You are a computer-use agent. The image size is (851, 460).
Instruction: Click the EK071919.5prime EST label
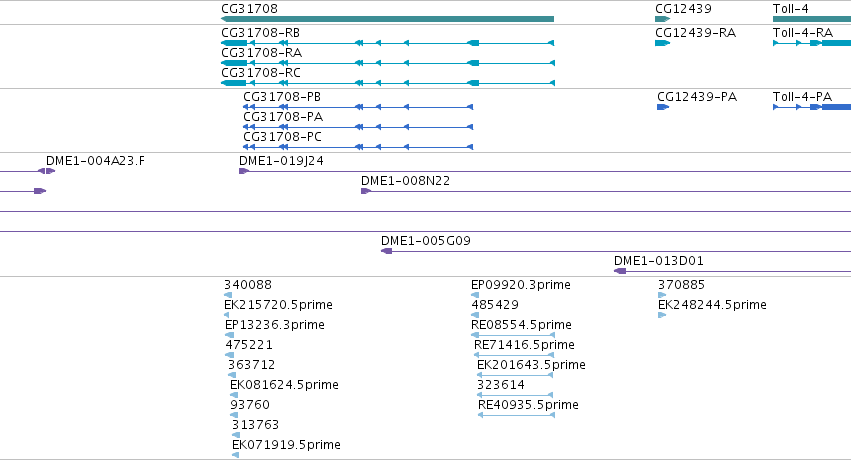click(286, 445)
